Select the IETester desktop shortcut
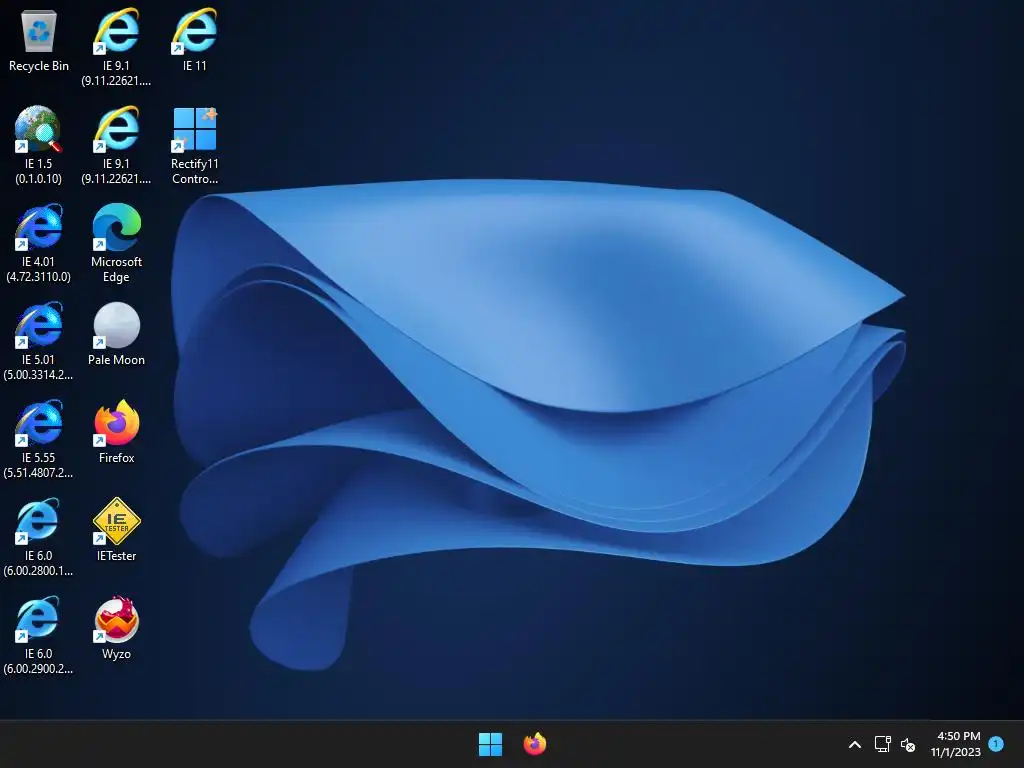Image resolution: width=1024 pixels, height=768 pixels. pyautogui.click(x=116, y=530)
